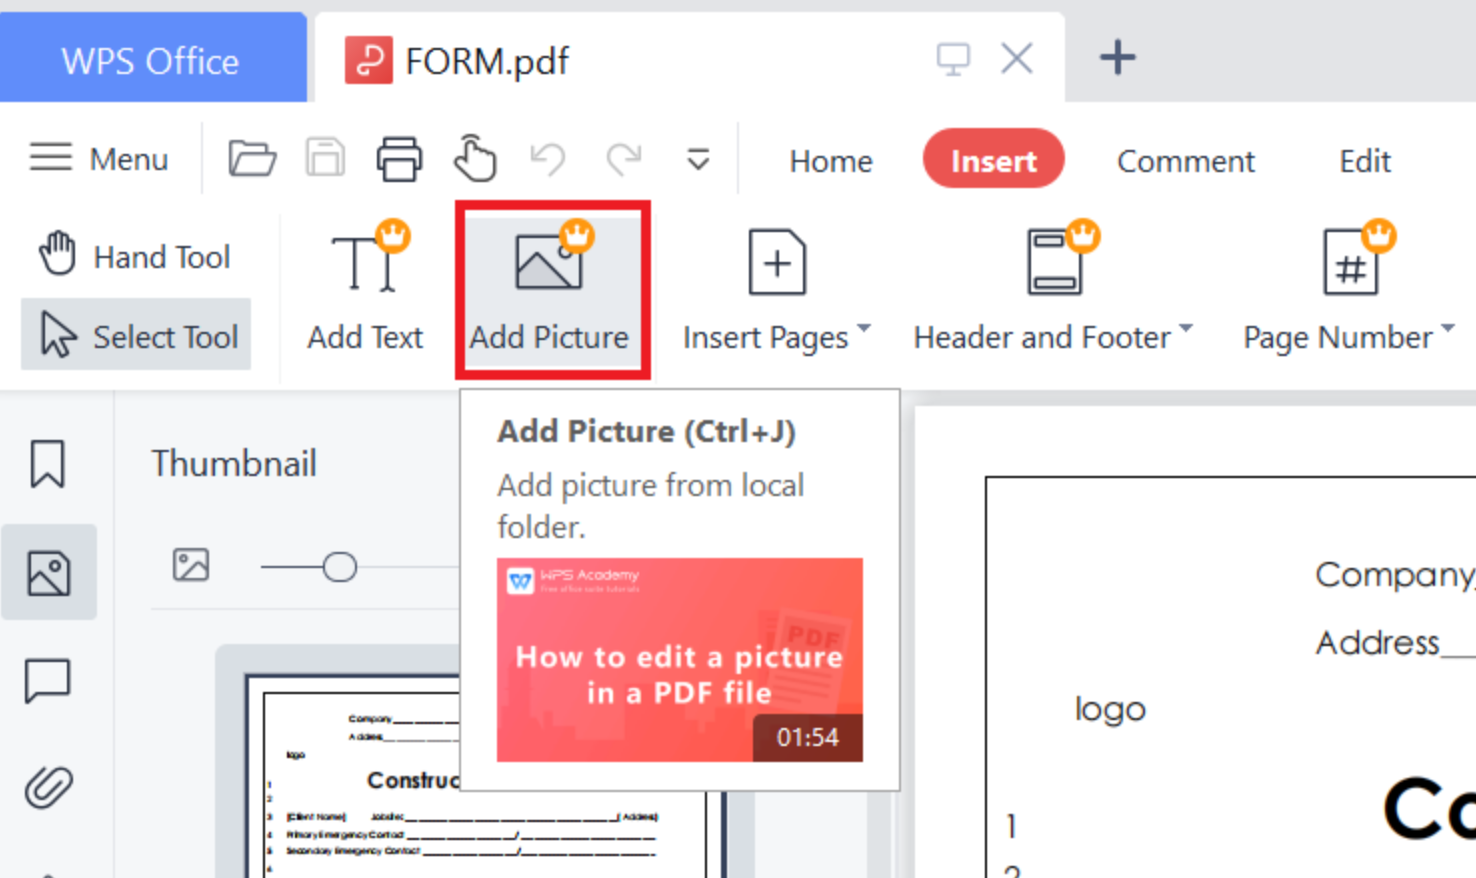Click the Thumbnail panel heading
1476x878 pixels.
pyautogui.click(x=234, y=463)
